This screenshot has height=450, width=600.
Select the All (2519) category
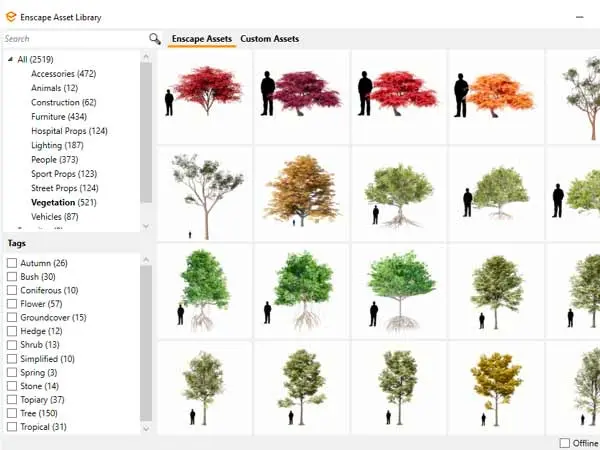click(35, 59)
